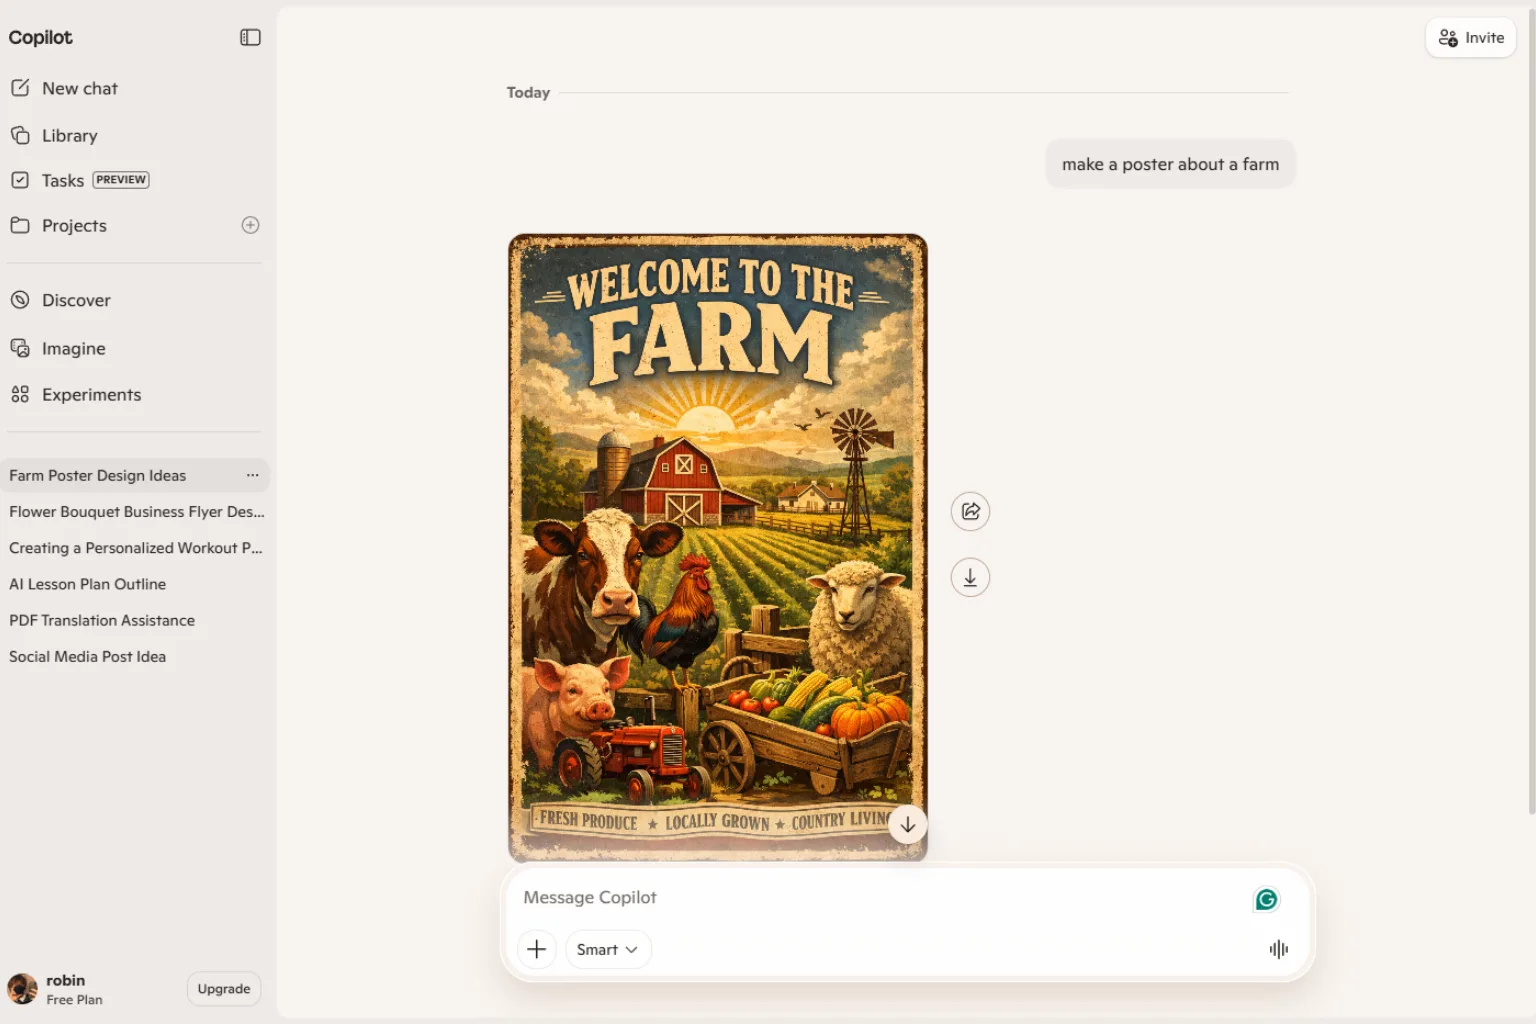Open Flower Bouquet Business Flyer chat
Screen dimensions: 1536x1024
coord(136,511)
